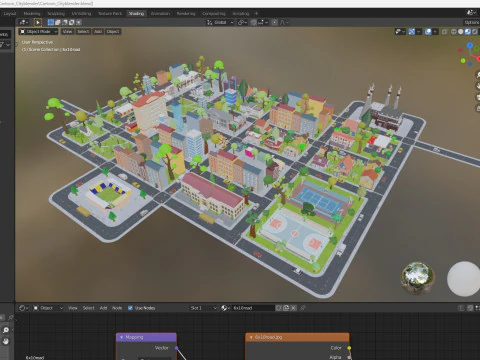Open the Sculpting workspace tab
This screenshot has height=360, width=480.
tap(56, 14)
